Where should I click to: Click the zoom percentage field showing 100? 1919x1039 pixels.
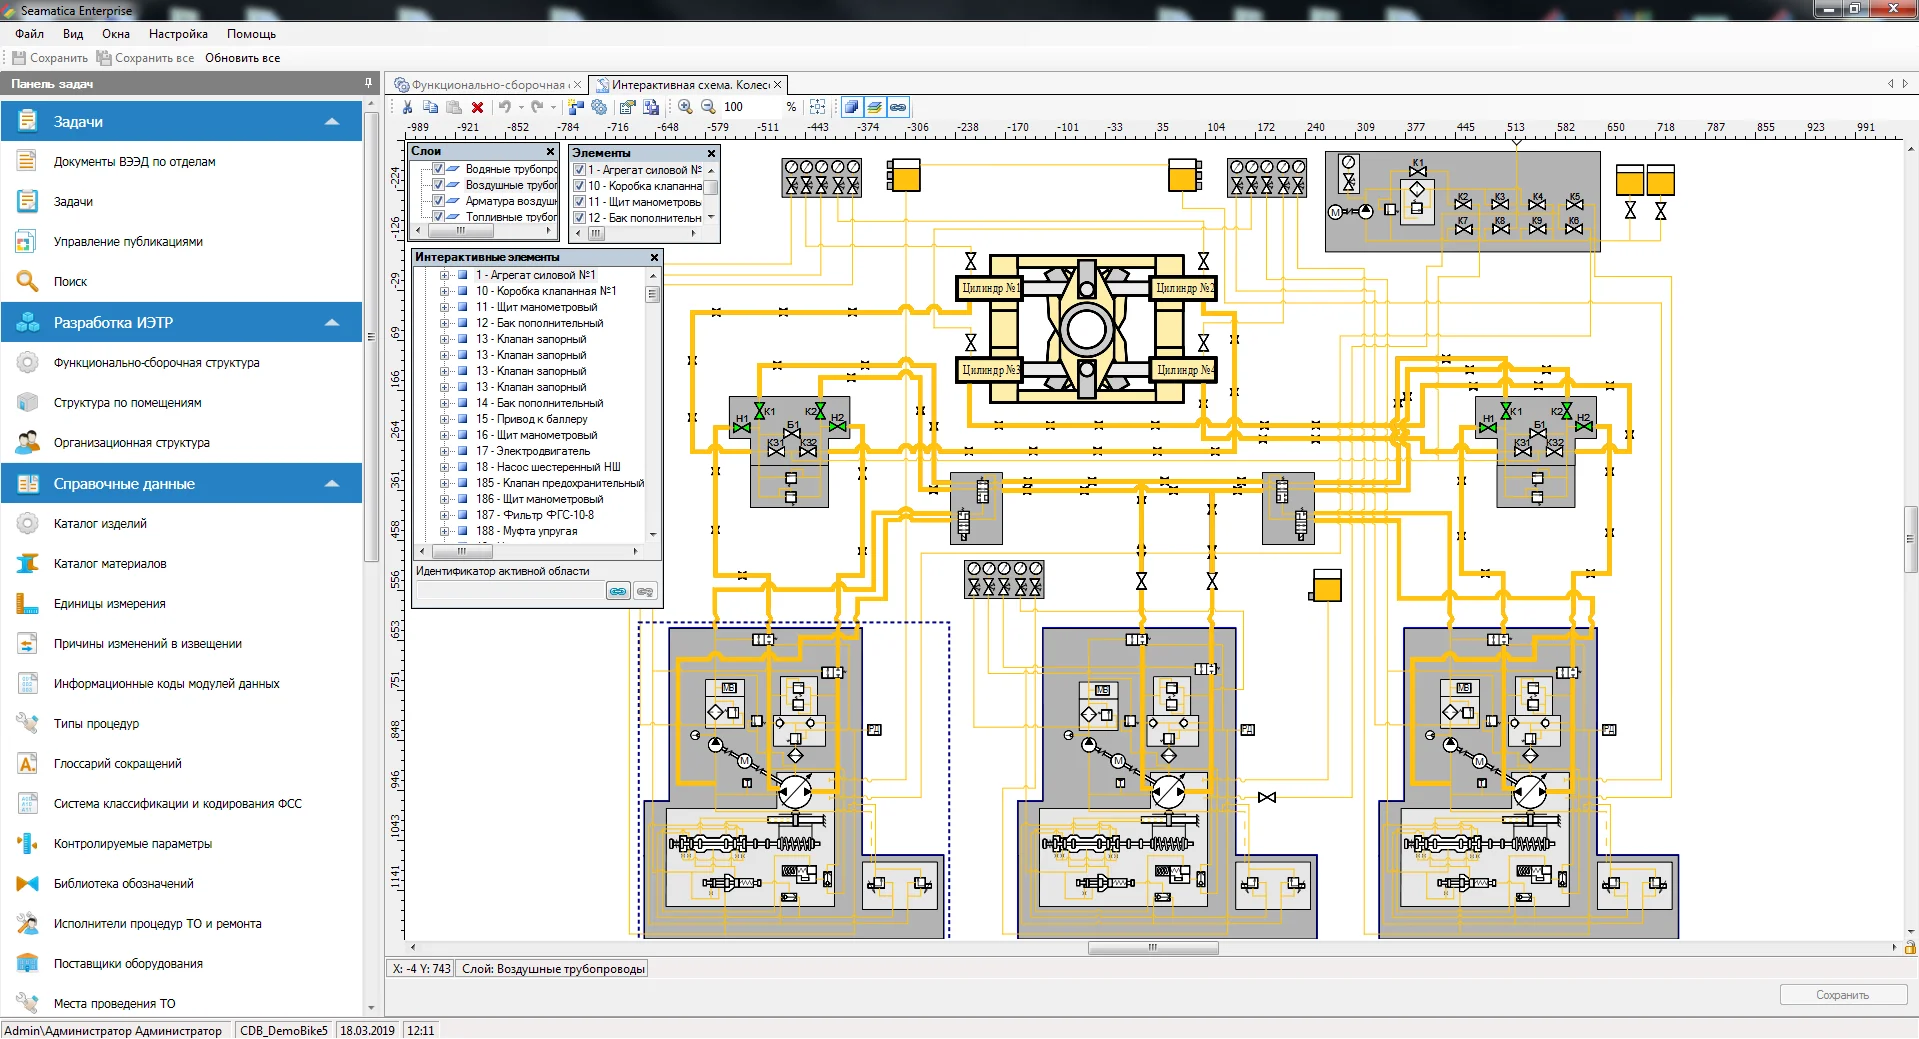[x=749, y=107]
